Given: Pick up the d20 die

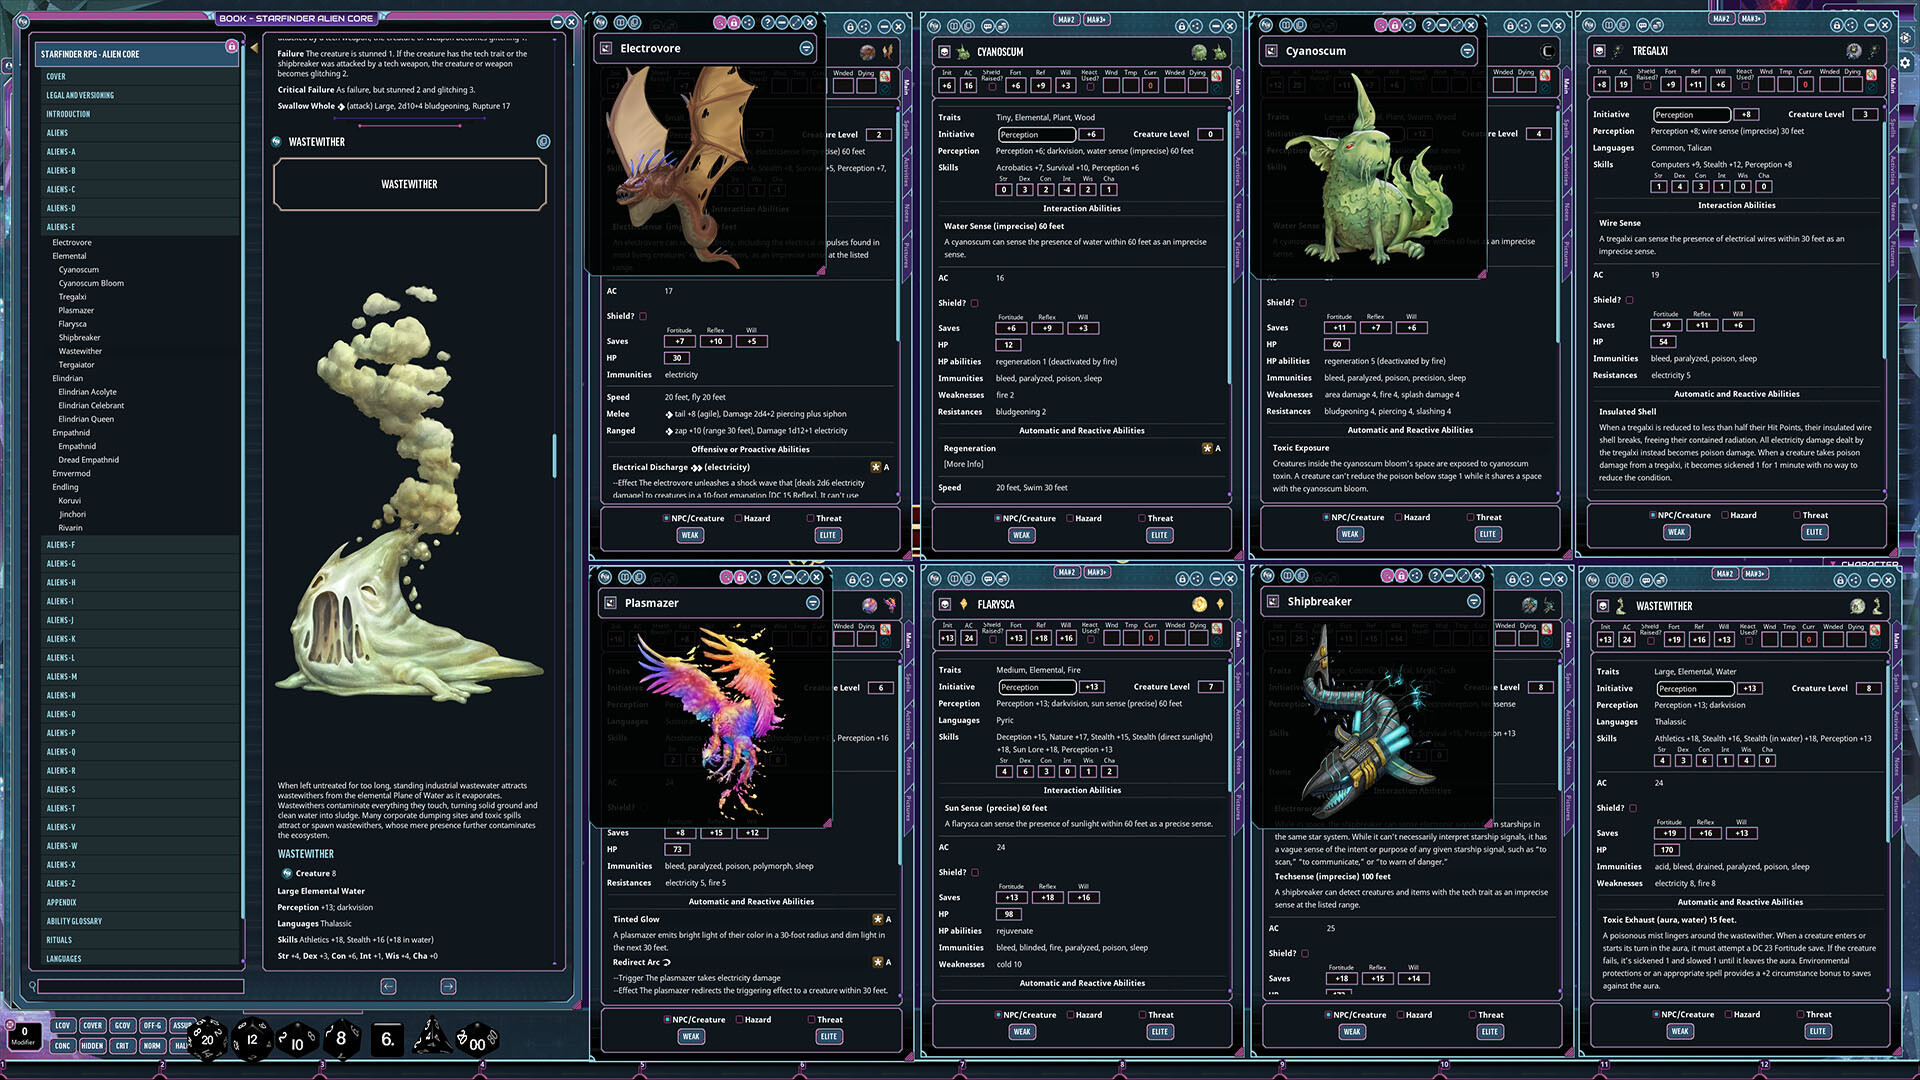Looking at the screenshot, I should coord(207,1040).
